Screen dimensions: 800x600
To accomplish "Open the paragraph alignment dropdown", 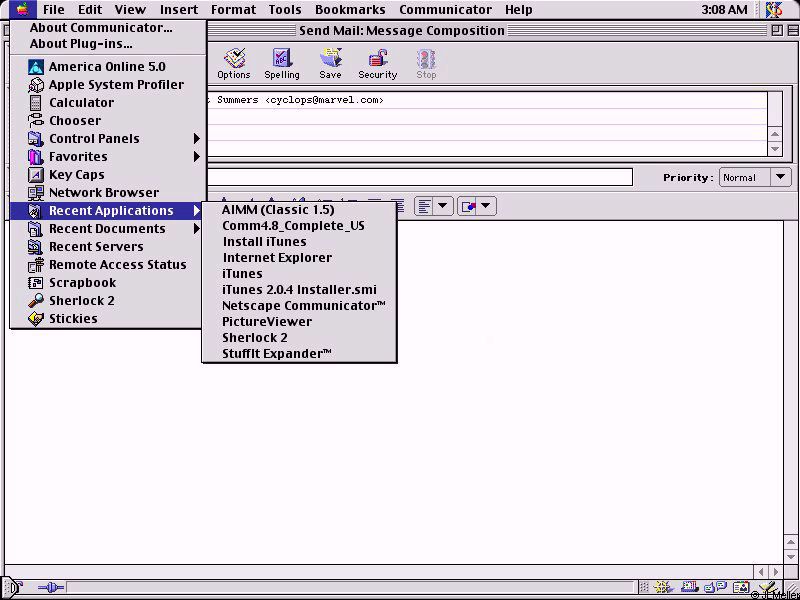I will click(433, 207).
